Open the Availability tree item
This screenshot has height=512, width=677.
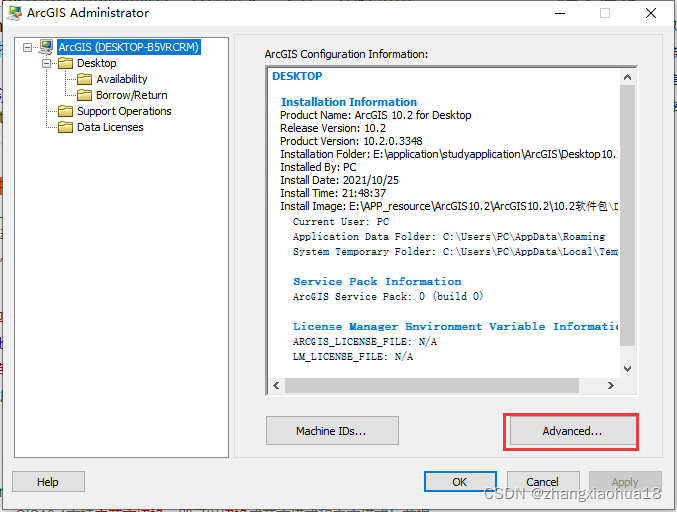[x=122, y=79]
